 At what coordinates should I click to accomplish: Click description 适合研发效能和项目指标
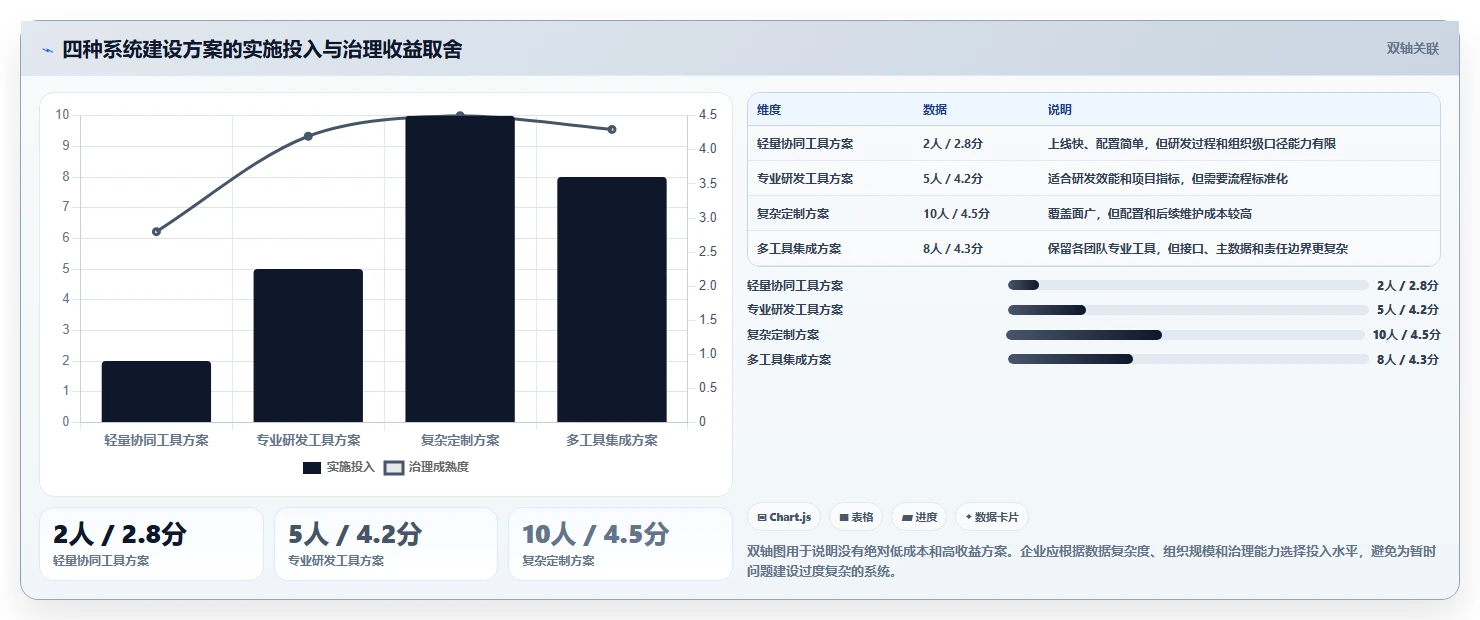(x=1167, y=178)
